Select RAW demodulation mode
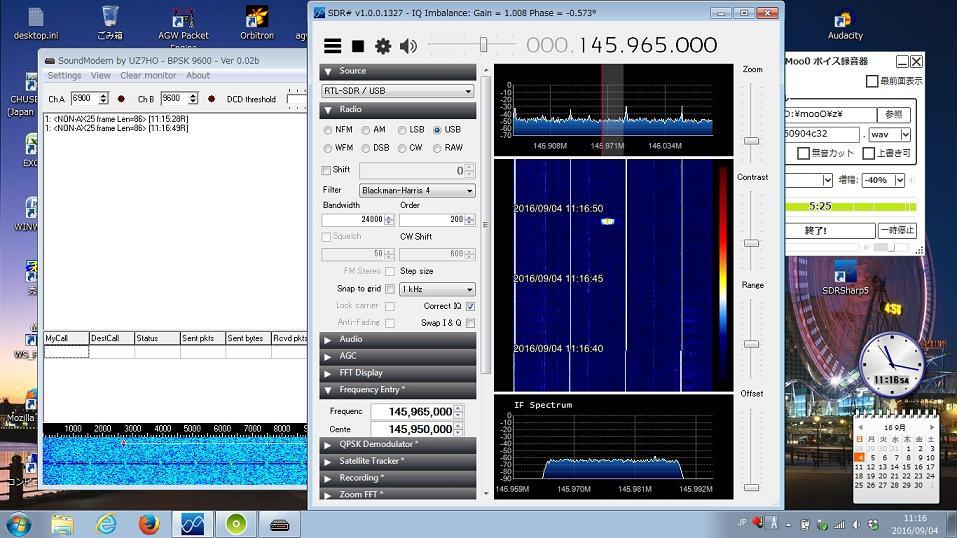957x538 pixels. 437,148
